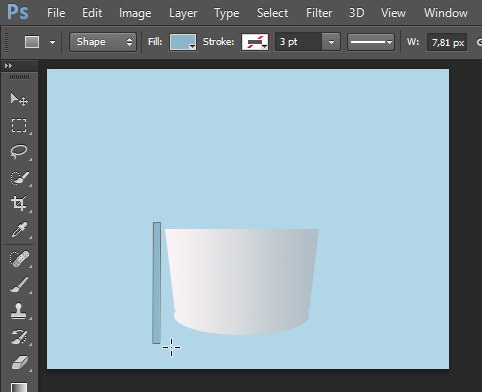
Task: Choose the Lasso tool
Action: pos(19,152)
